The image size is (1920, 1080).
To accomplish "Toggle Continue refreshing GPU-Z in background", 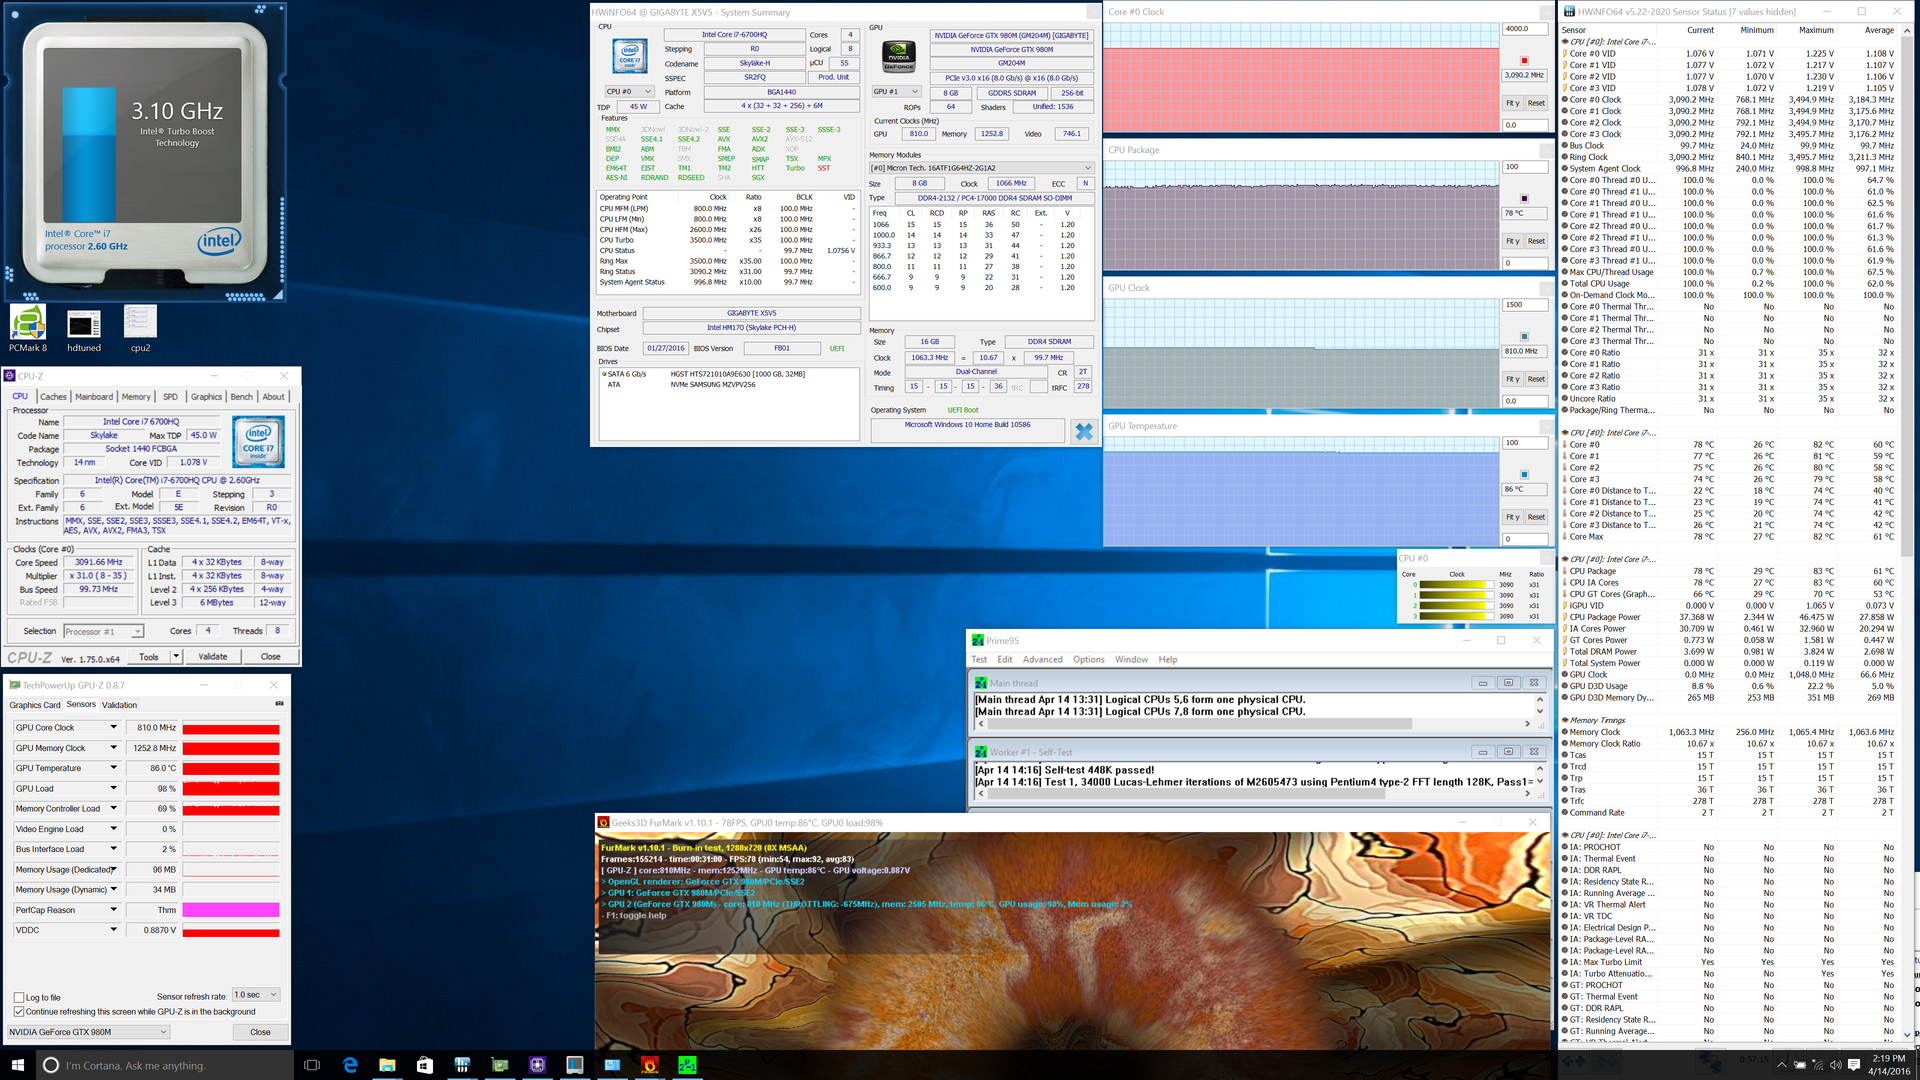I will (19, 1011).
